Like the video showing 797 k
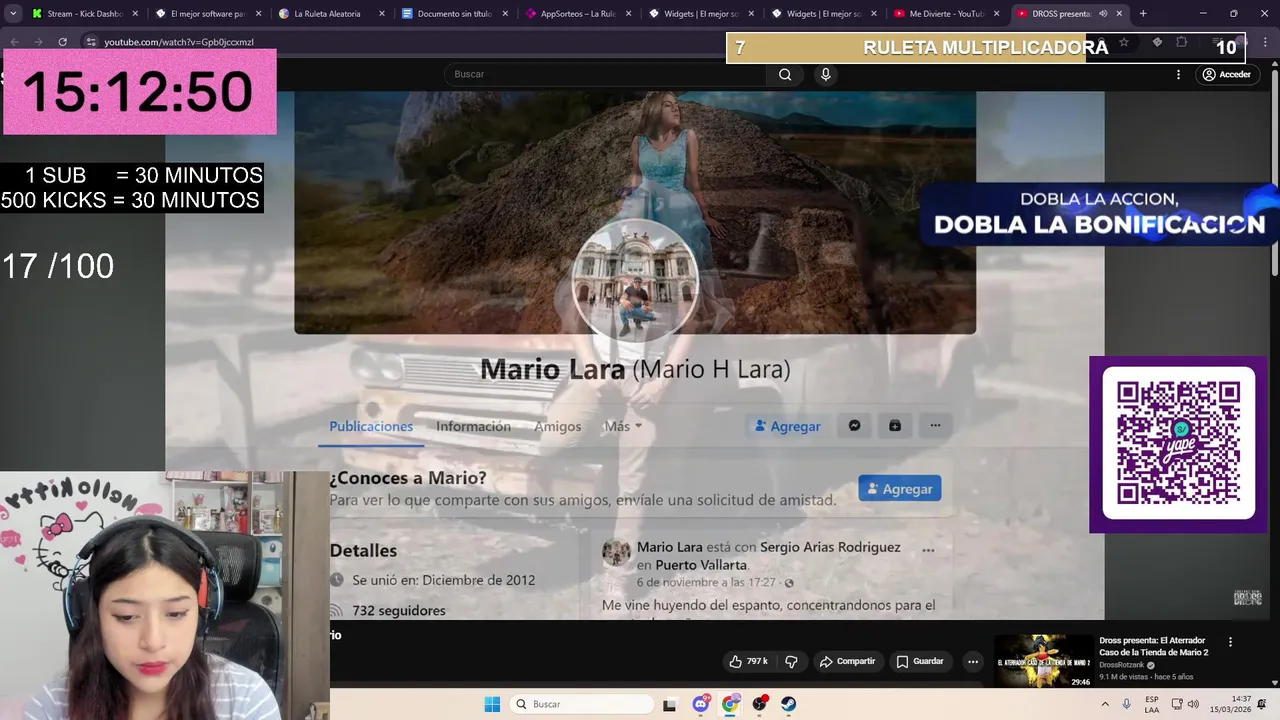This screenshot has height=720, width=1280. coord(748,661)
